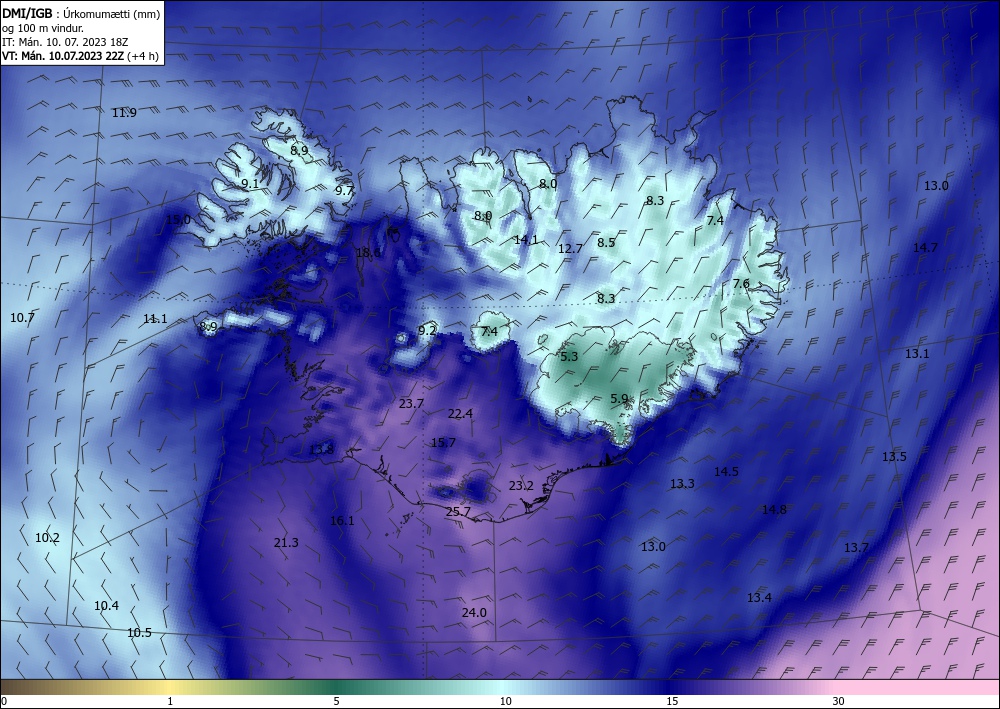The image size is (1000, 709).
Task: Click the 15.7 value label
Action: [x=443, y=442]
